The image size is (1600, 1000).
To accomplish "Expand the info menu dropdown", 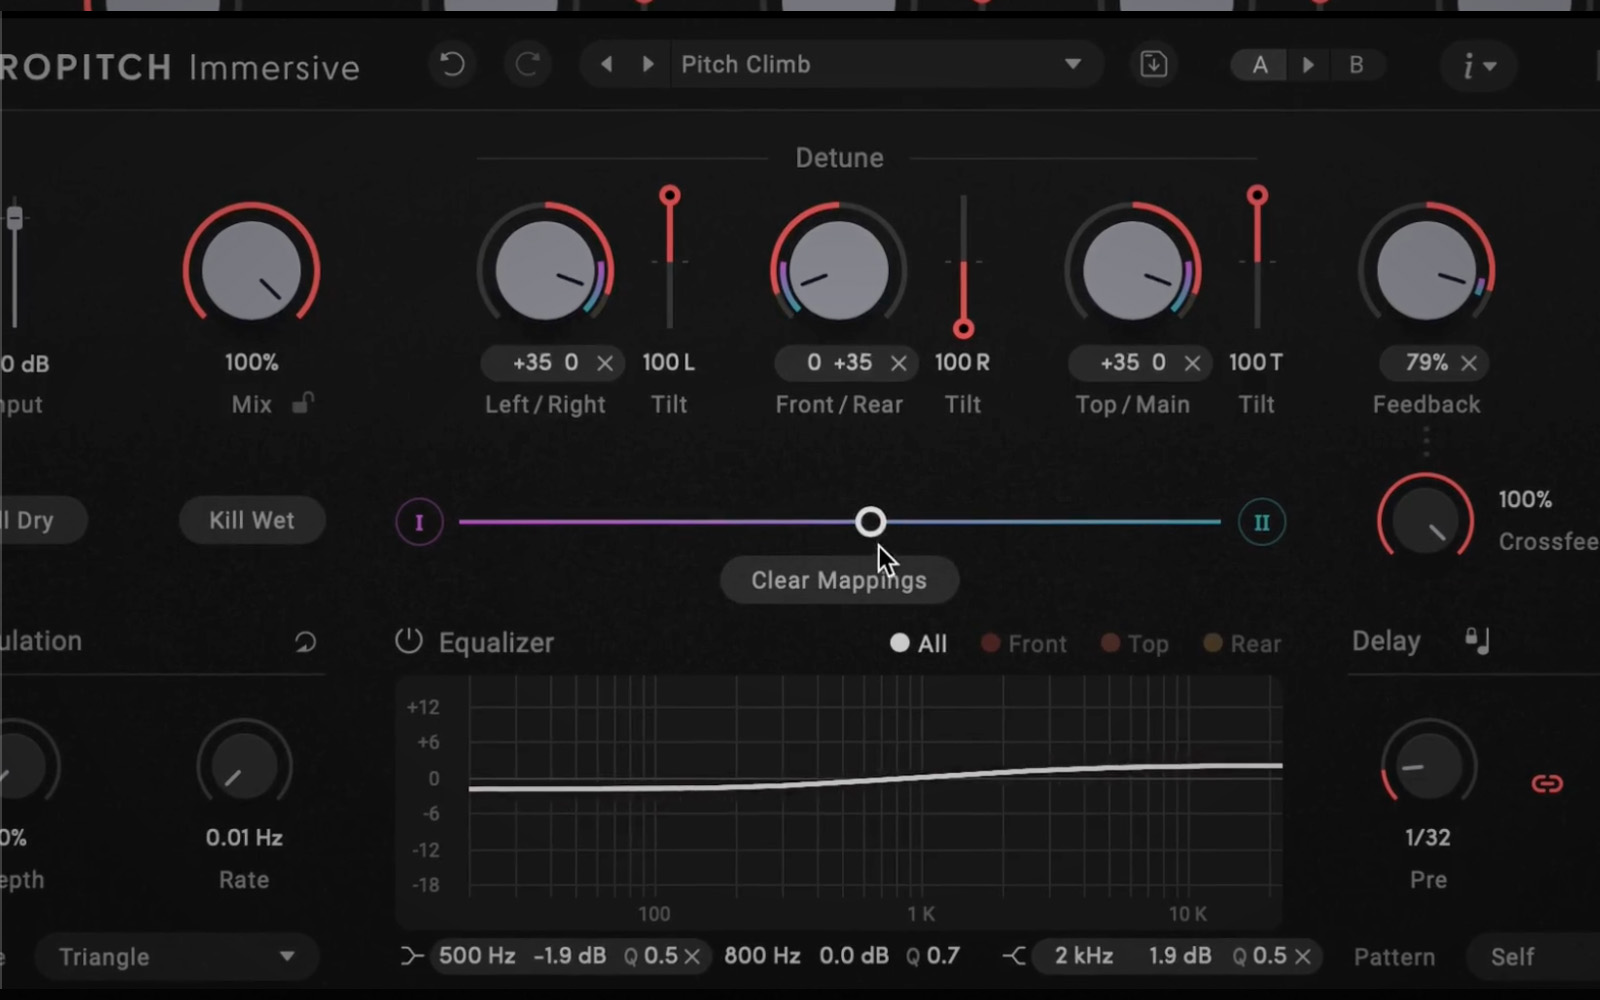I will [1478, 66].
